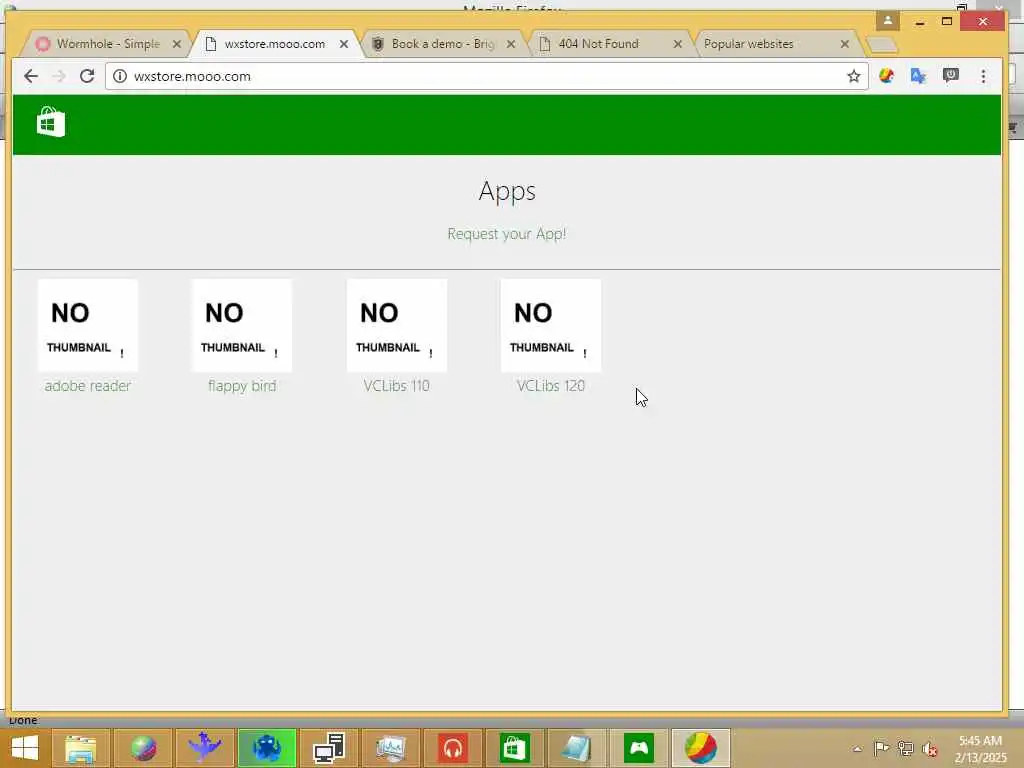Open the Google Translate extension icon

pyautogui.click(x=918, y=76)
